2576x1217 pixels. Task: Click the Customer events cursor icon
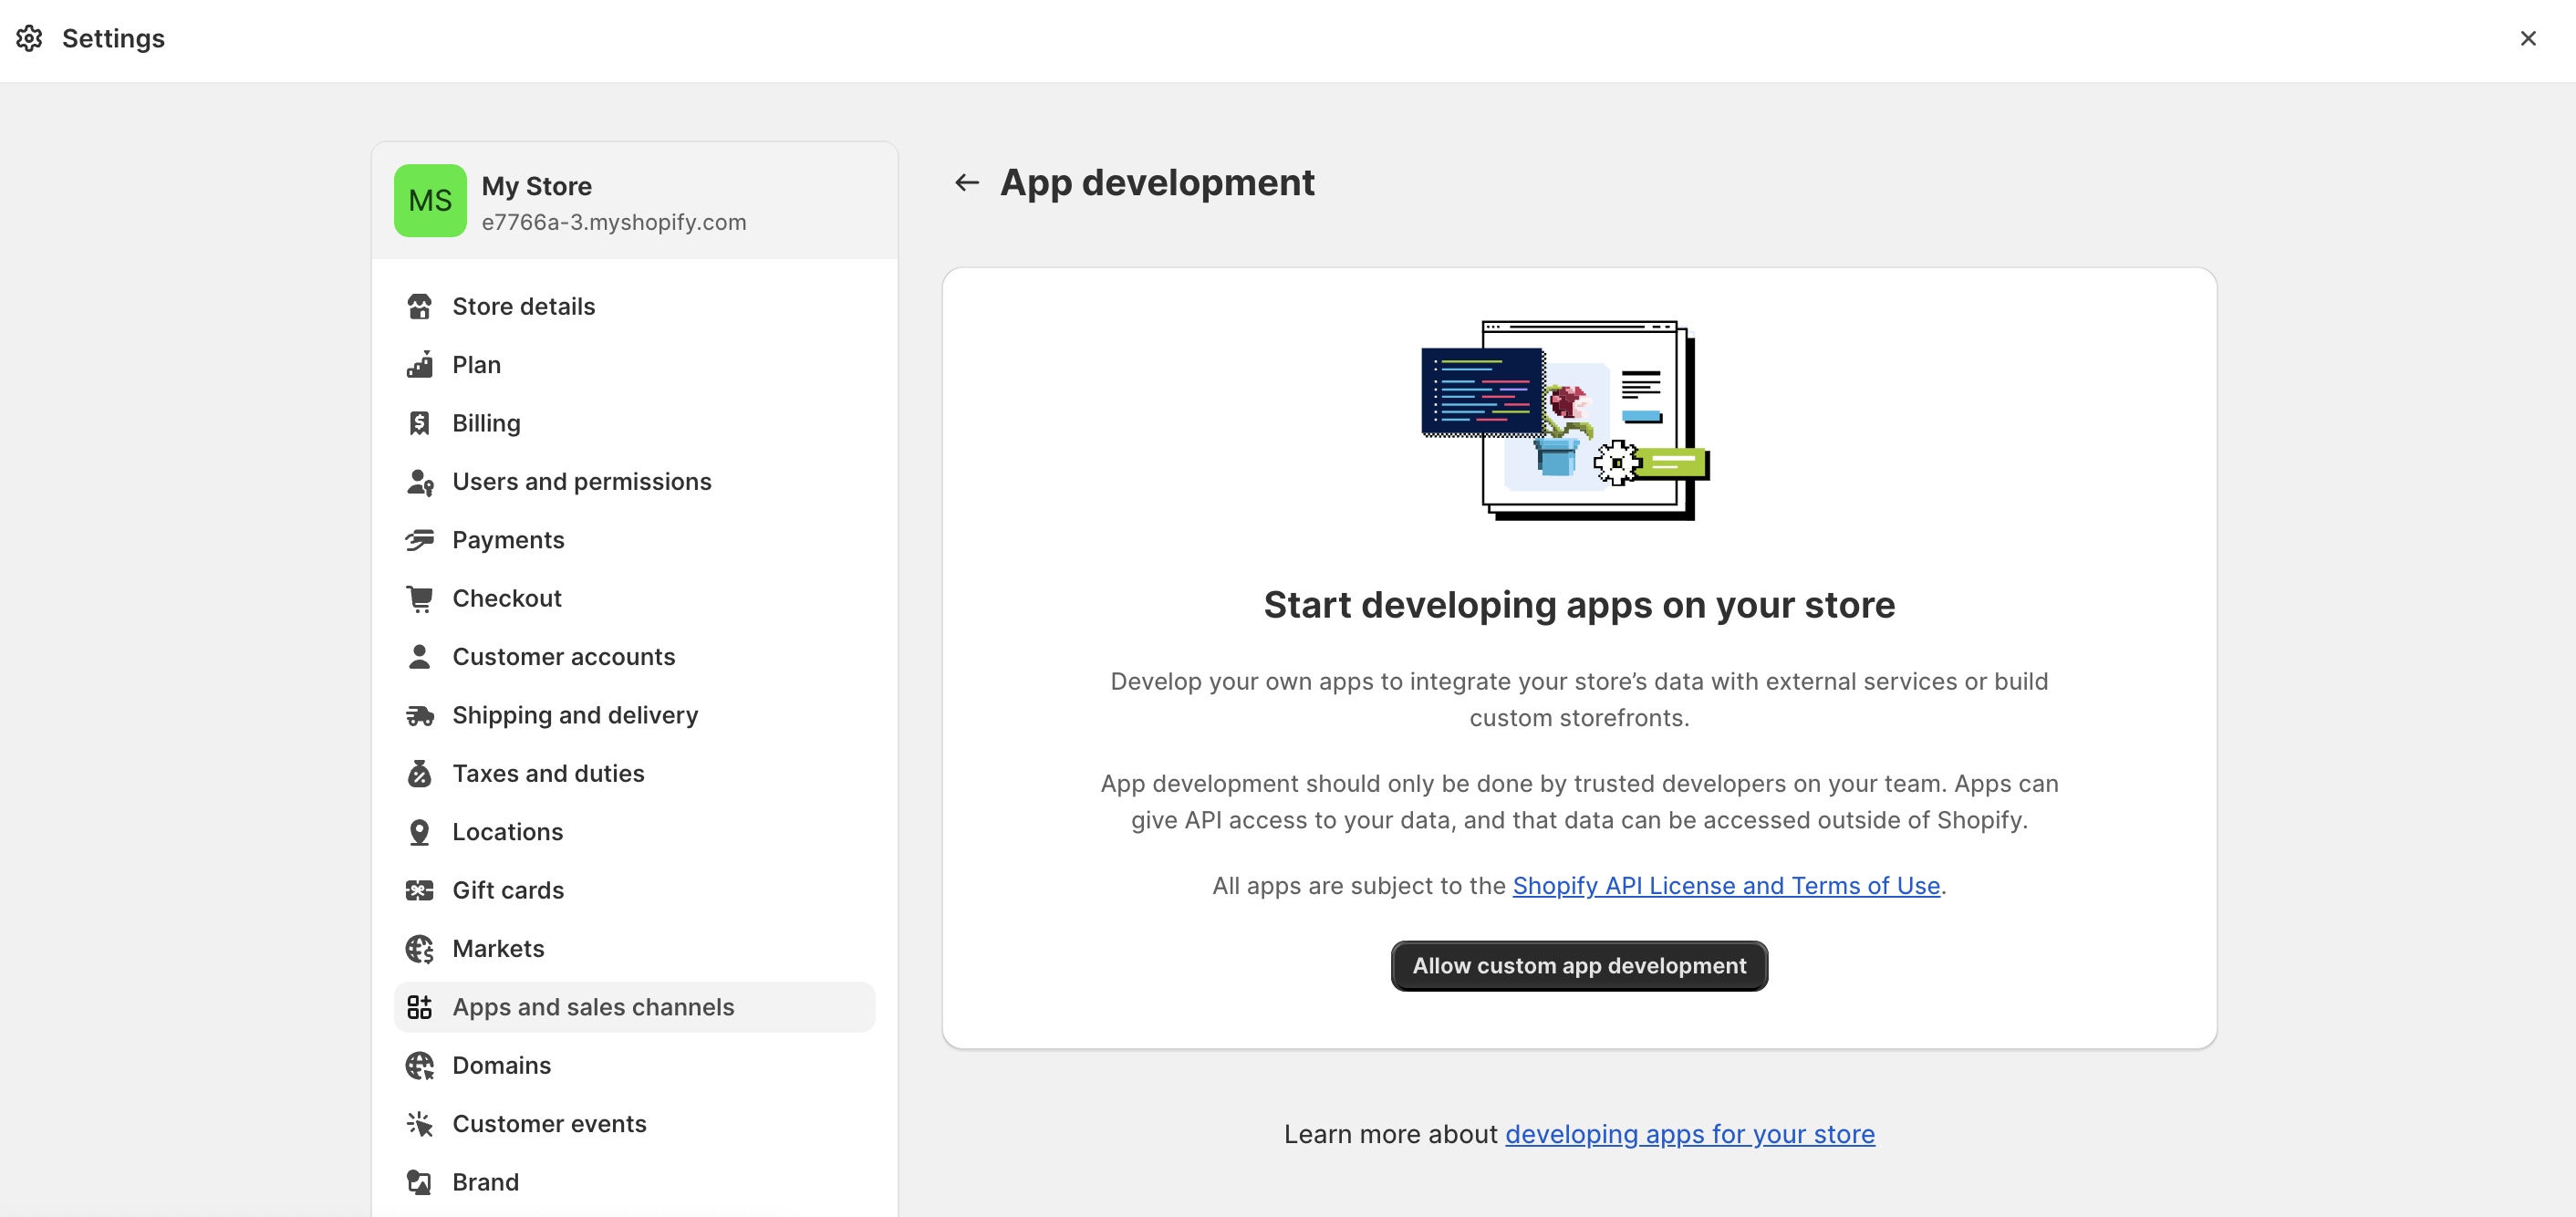(x=419, y=1124)
